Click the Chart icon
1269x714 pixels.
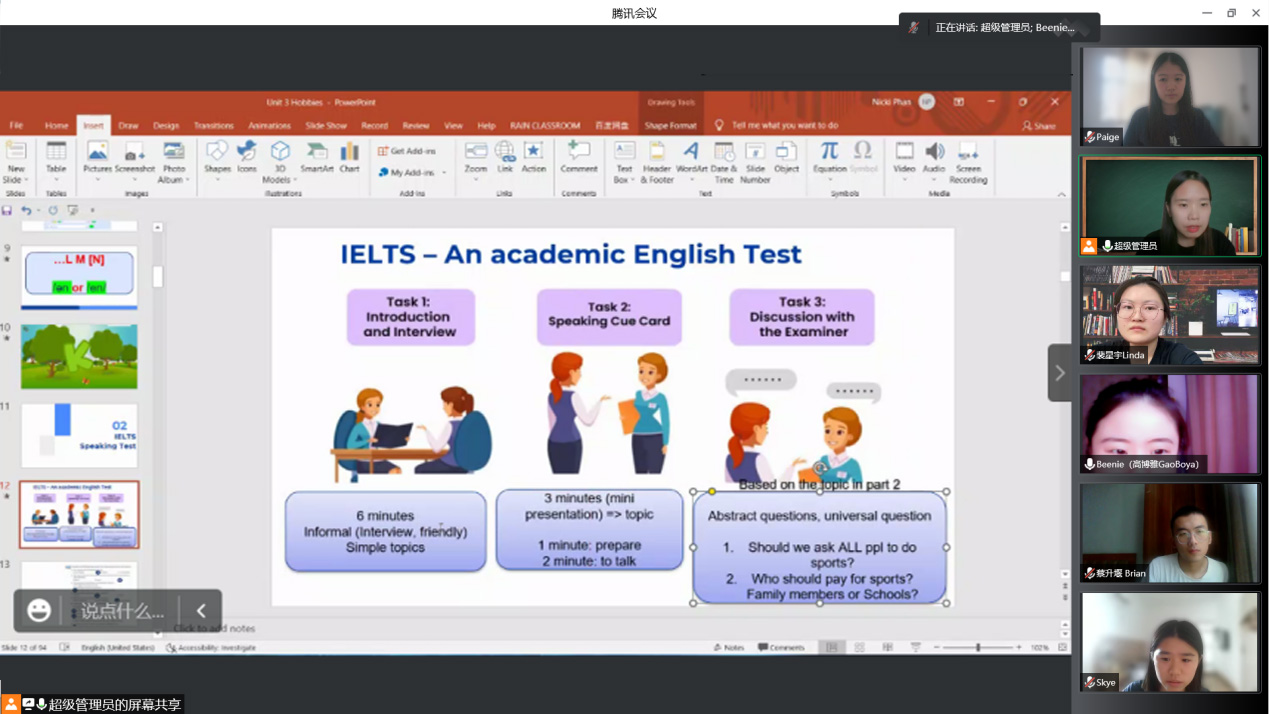coord(349,158)
